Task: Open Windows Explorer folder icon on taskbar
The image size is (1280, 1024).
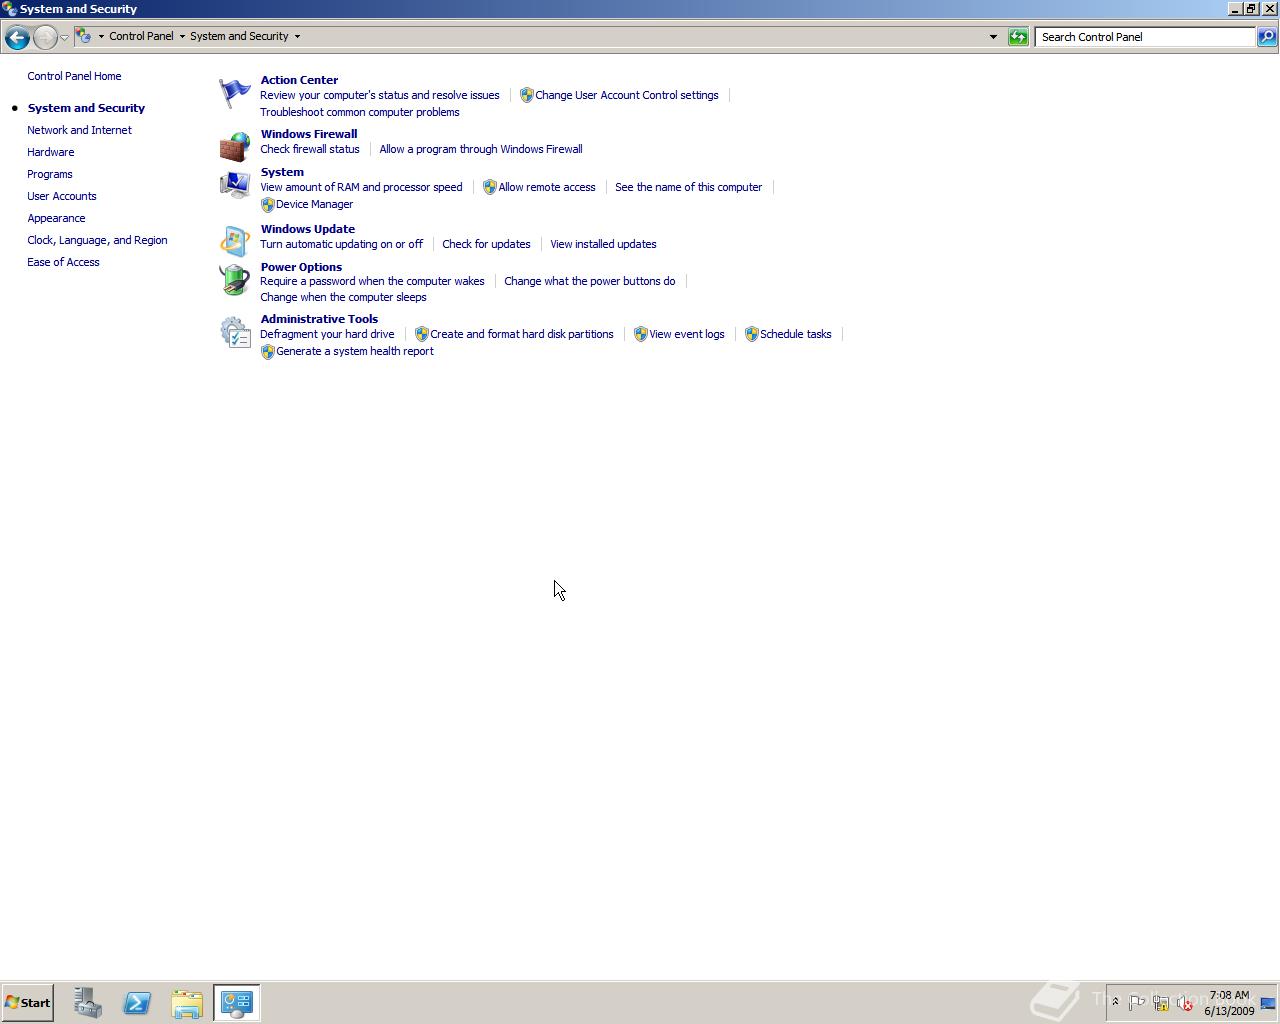Action: [187, 1003]
